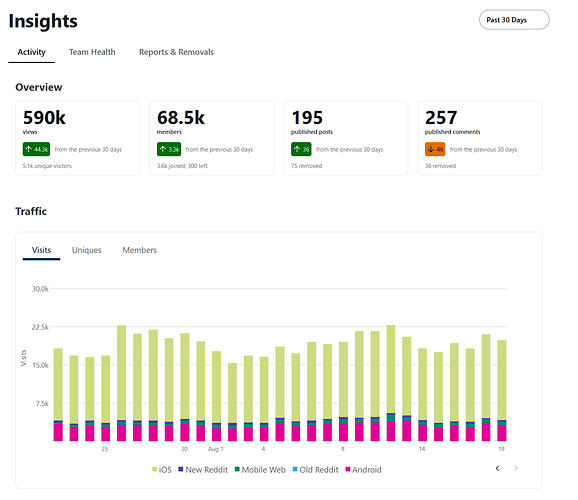Toggle the iOS legend series
578x500 pixels.
[x=162, y=469]
